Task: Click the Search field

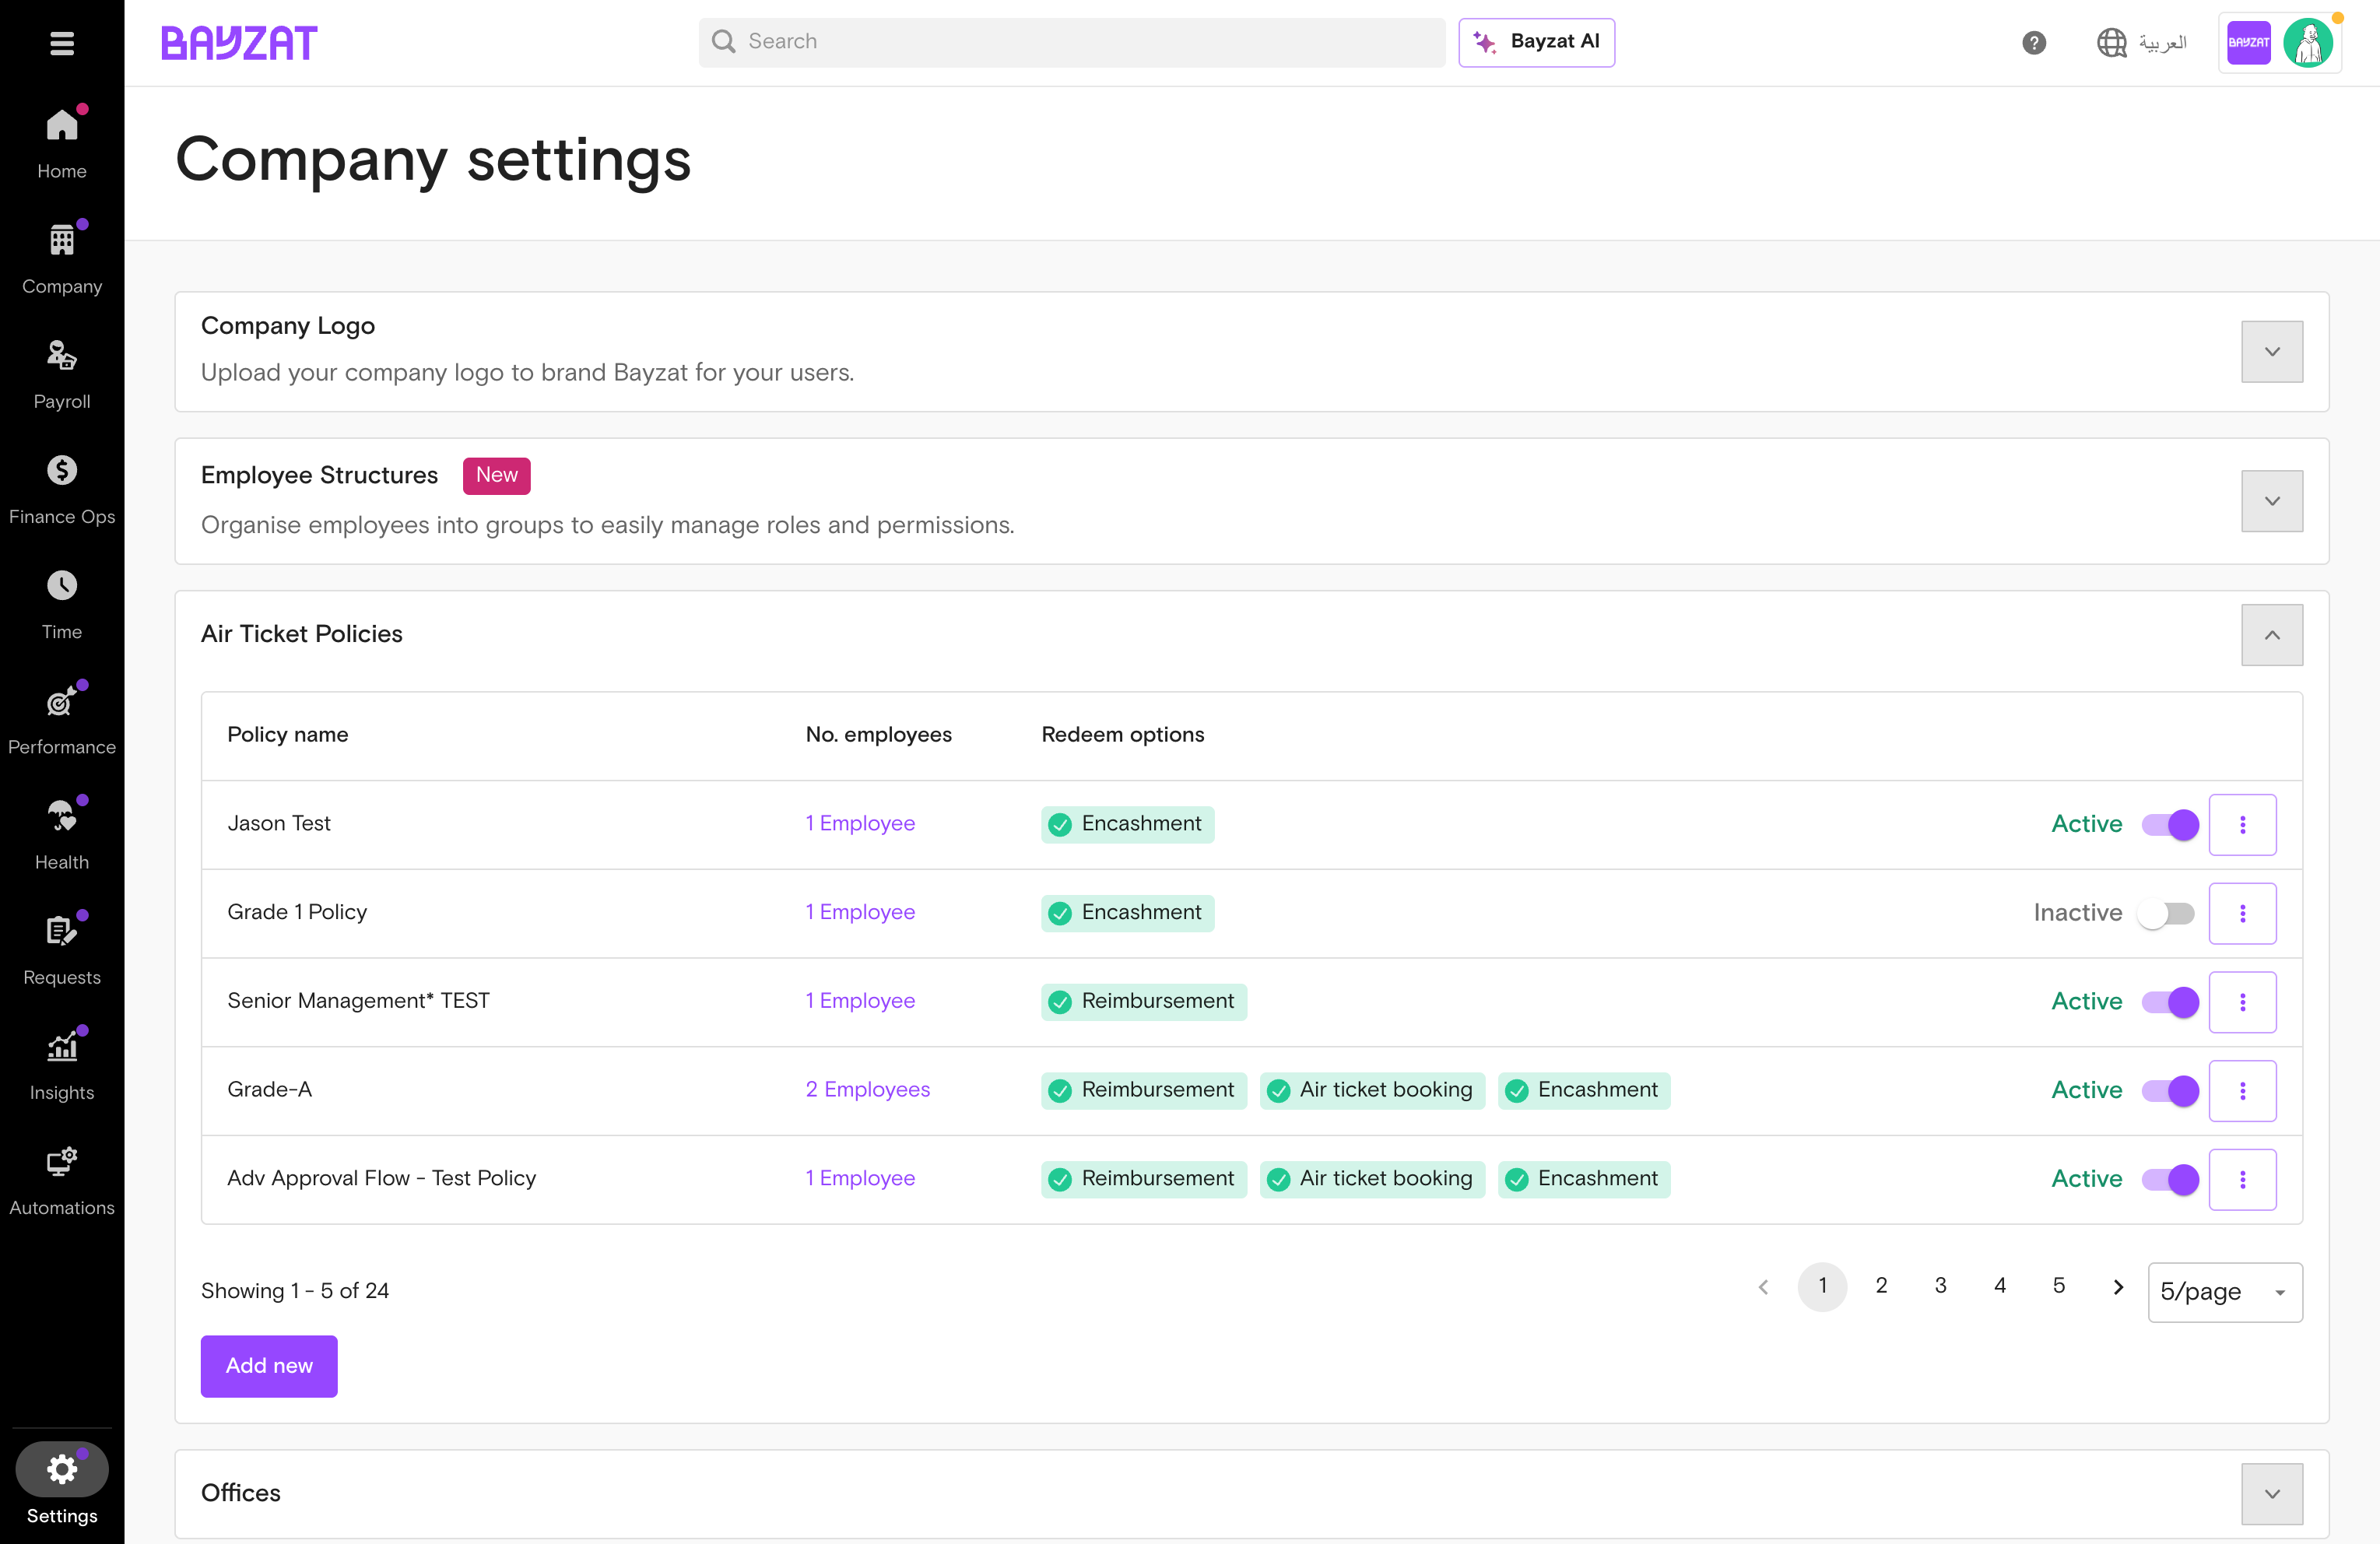Action: coord(1071,42)
